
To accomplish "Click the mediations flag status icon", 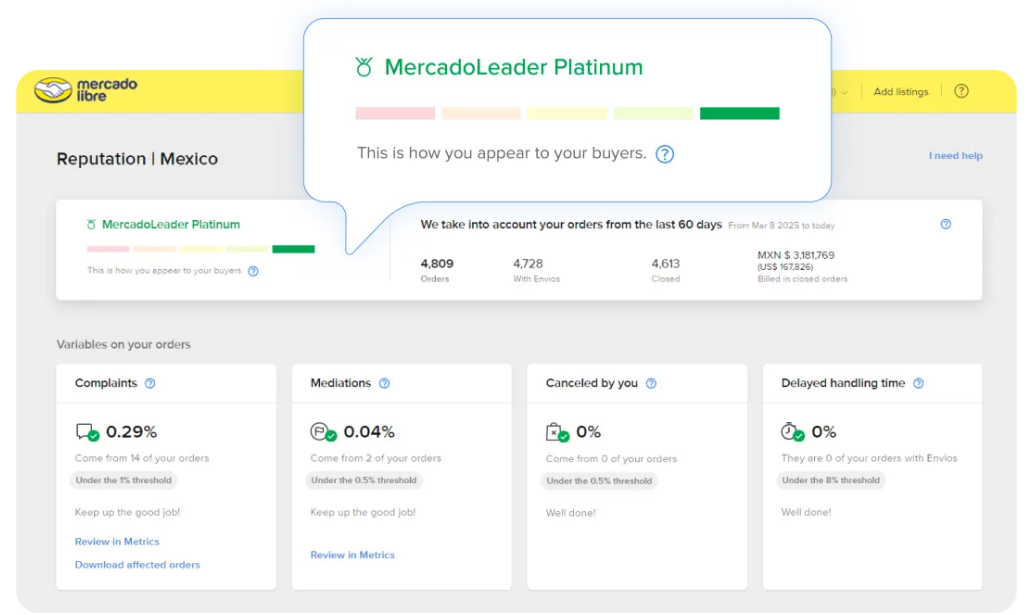I will 323,432.
